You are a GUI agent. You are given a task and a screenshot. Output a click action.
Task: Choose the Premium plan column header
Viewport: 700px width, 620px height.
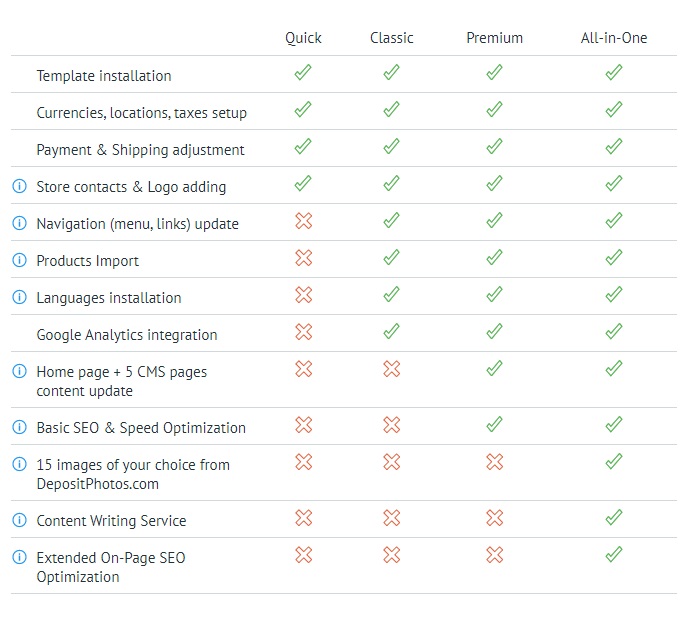coord(494,38)
